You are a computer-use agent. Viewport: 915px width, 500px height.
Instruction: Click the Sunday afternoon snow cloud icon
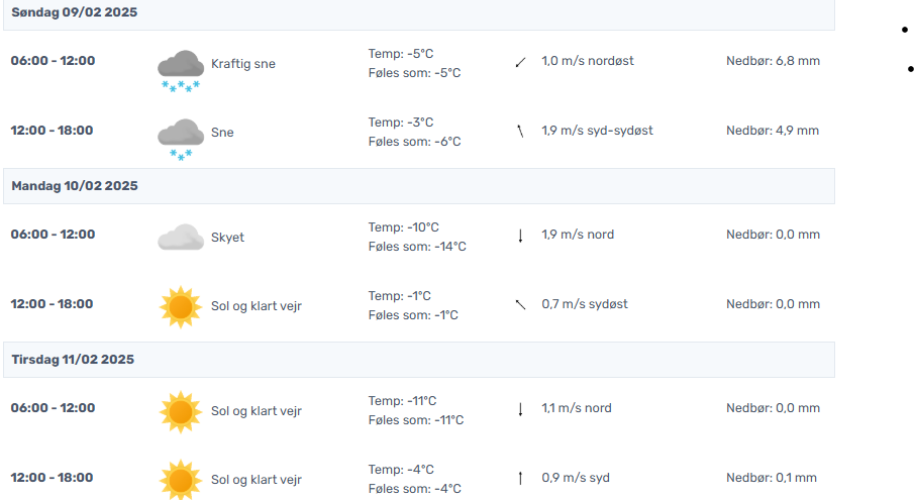(x=180, y=137)
